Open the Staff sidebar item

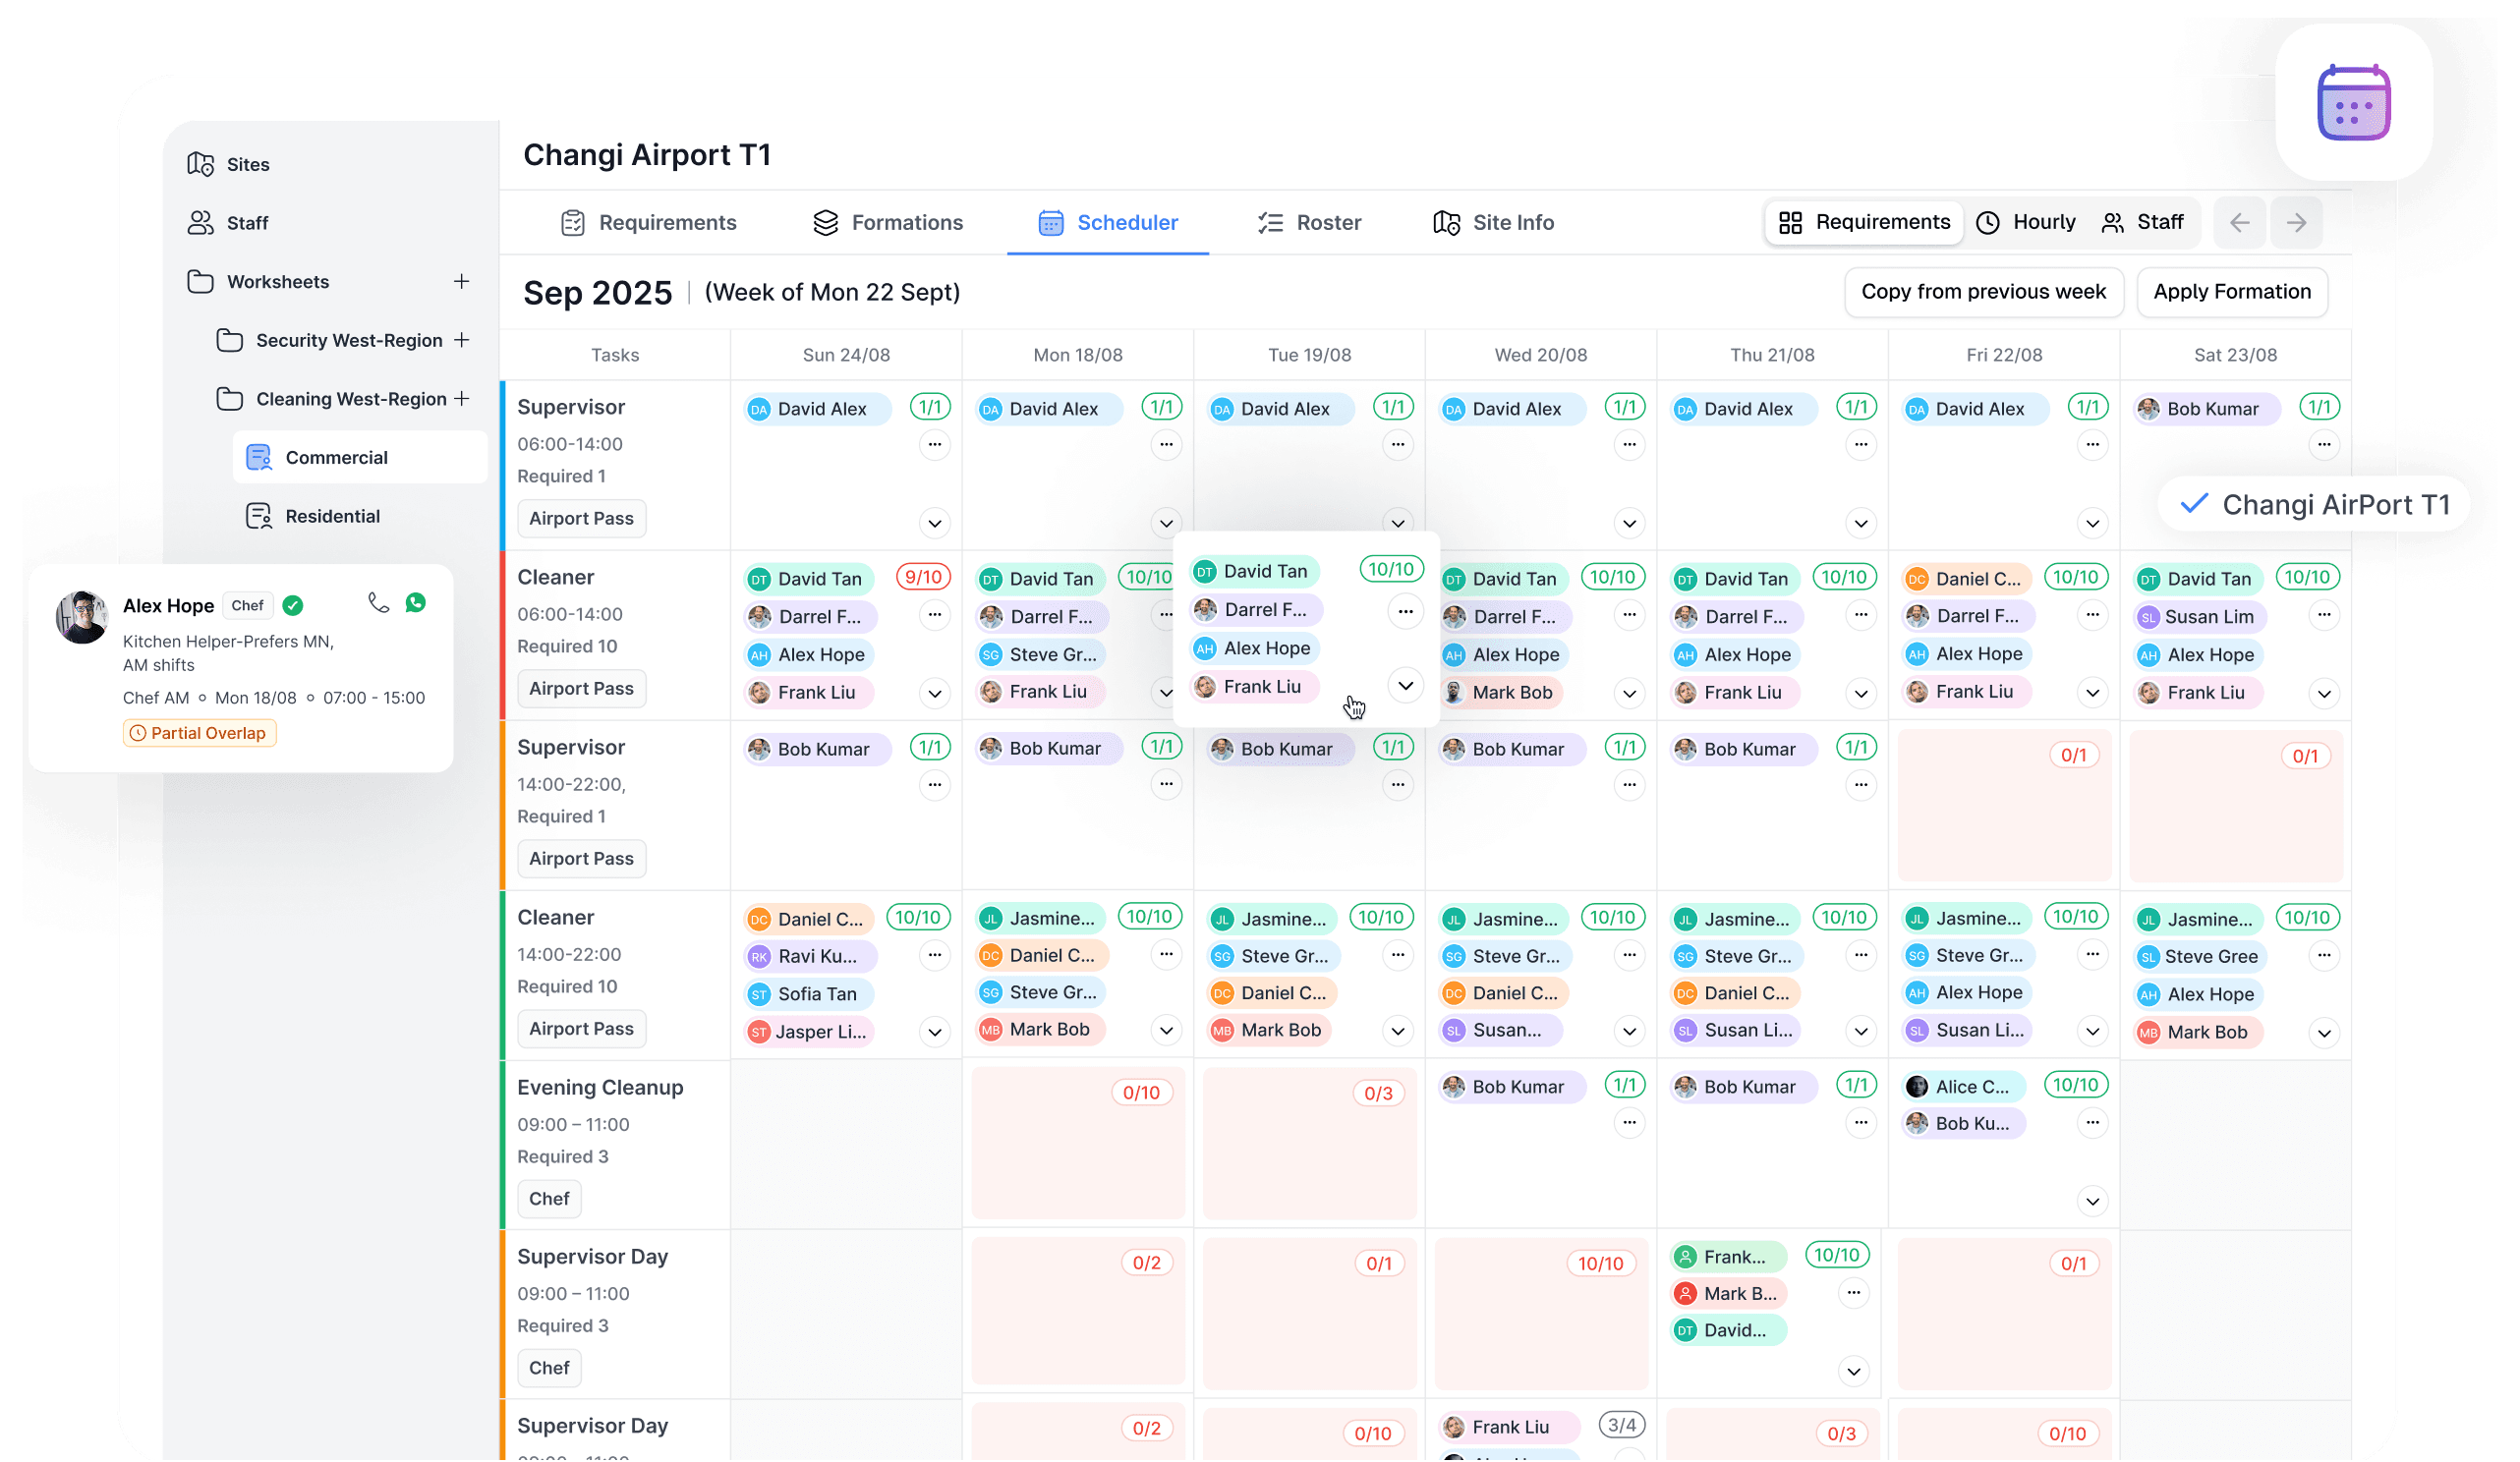coord(227,223)
